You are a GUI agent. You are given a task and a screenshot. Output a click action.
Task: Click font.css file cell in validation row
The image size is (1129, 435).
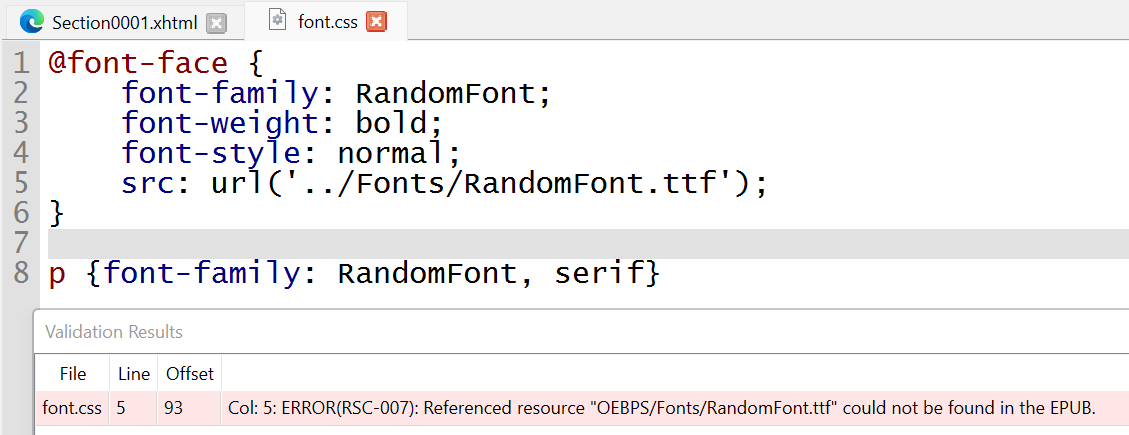[72, 407]
